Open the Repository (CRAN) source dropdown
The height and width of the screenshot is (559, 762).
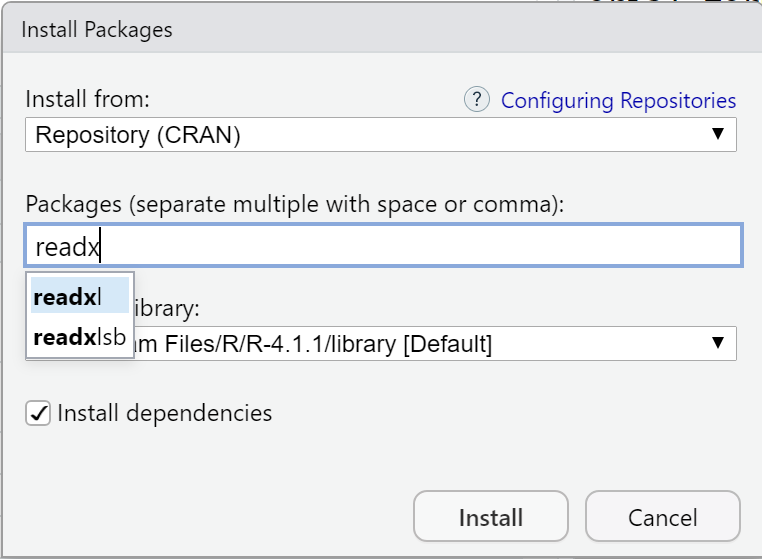380,135
